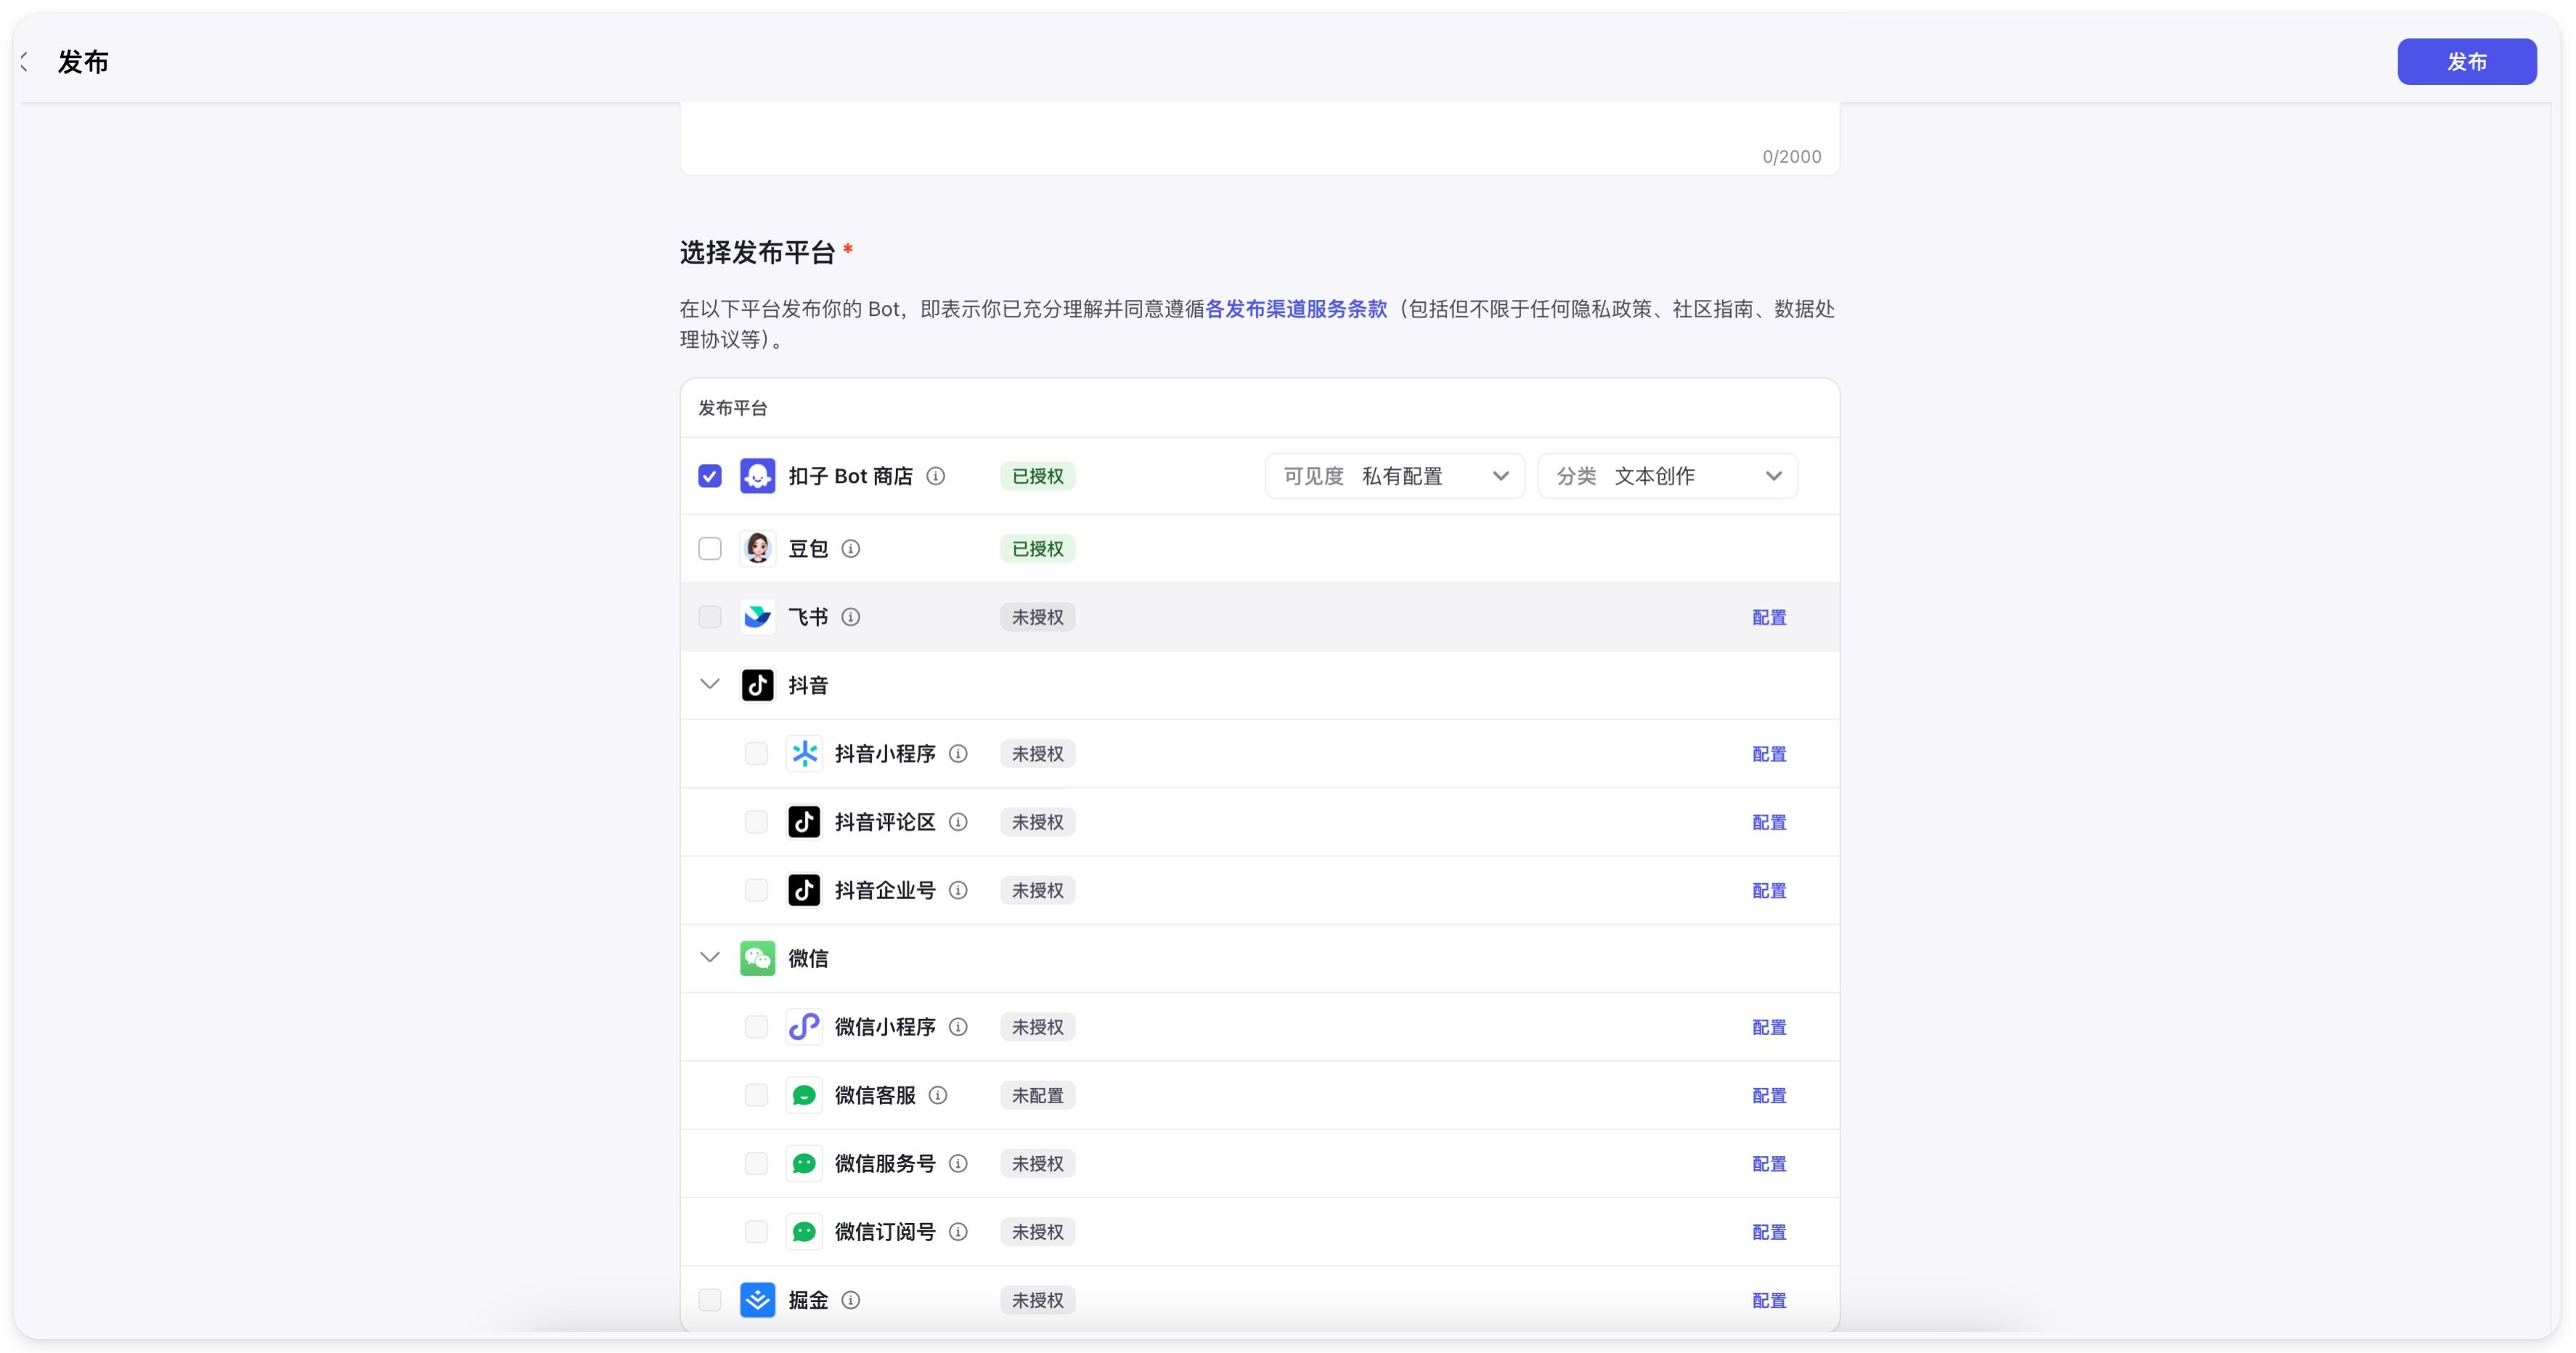
Task: Open the 分类 文本创作 dropdown
Action: pyautogui.click(x=1667, y=476)
